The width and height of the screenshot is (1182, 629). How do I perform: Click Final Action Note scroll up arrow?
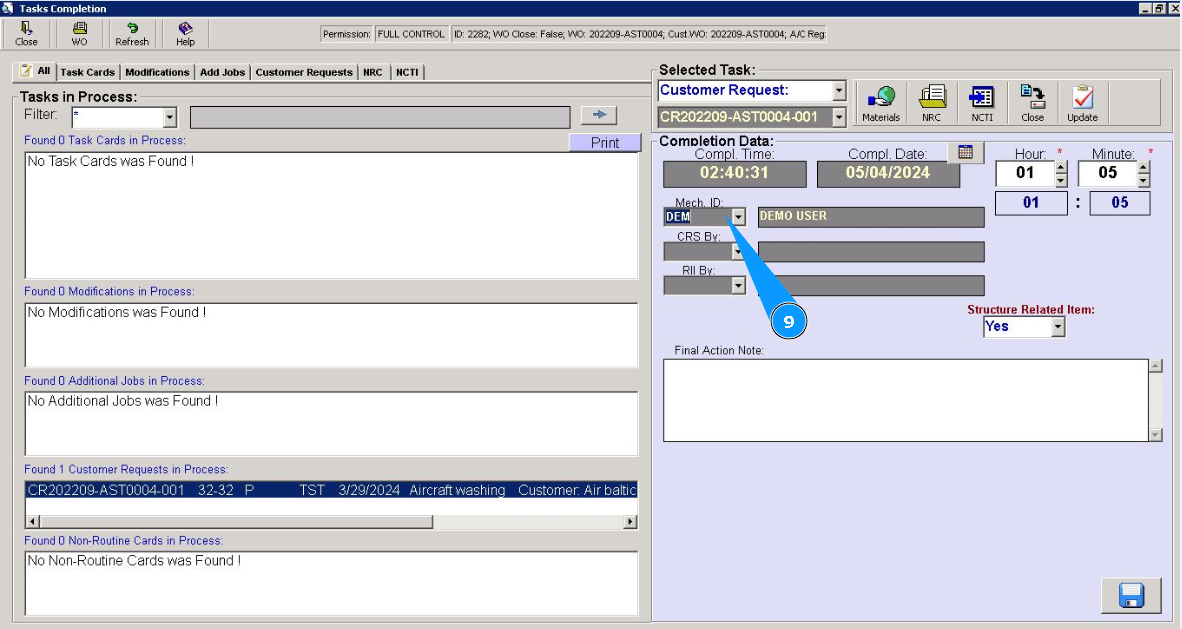(1156, 366)
